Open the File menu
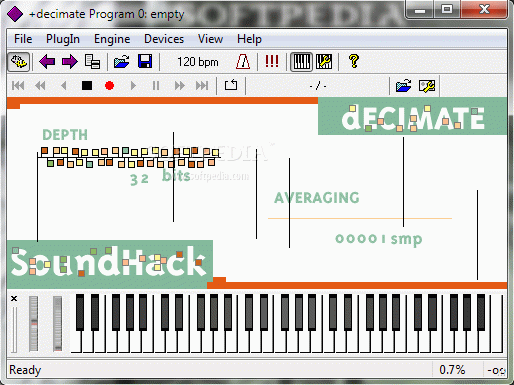Screen dimensions: 514x385 [x=23, y=39]
